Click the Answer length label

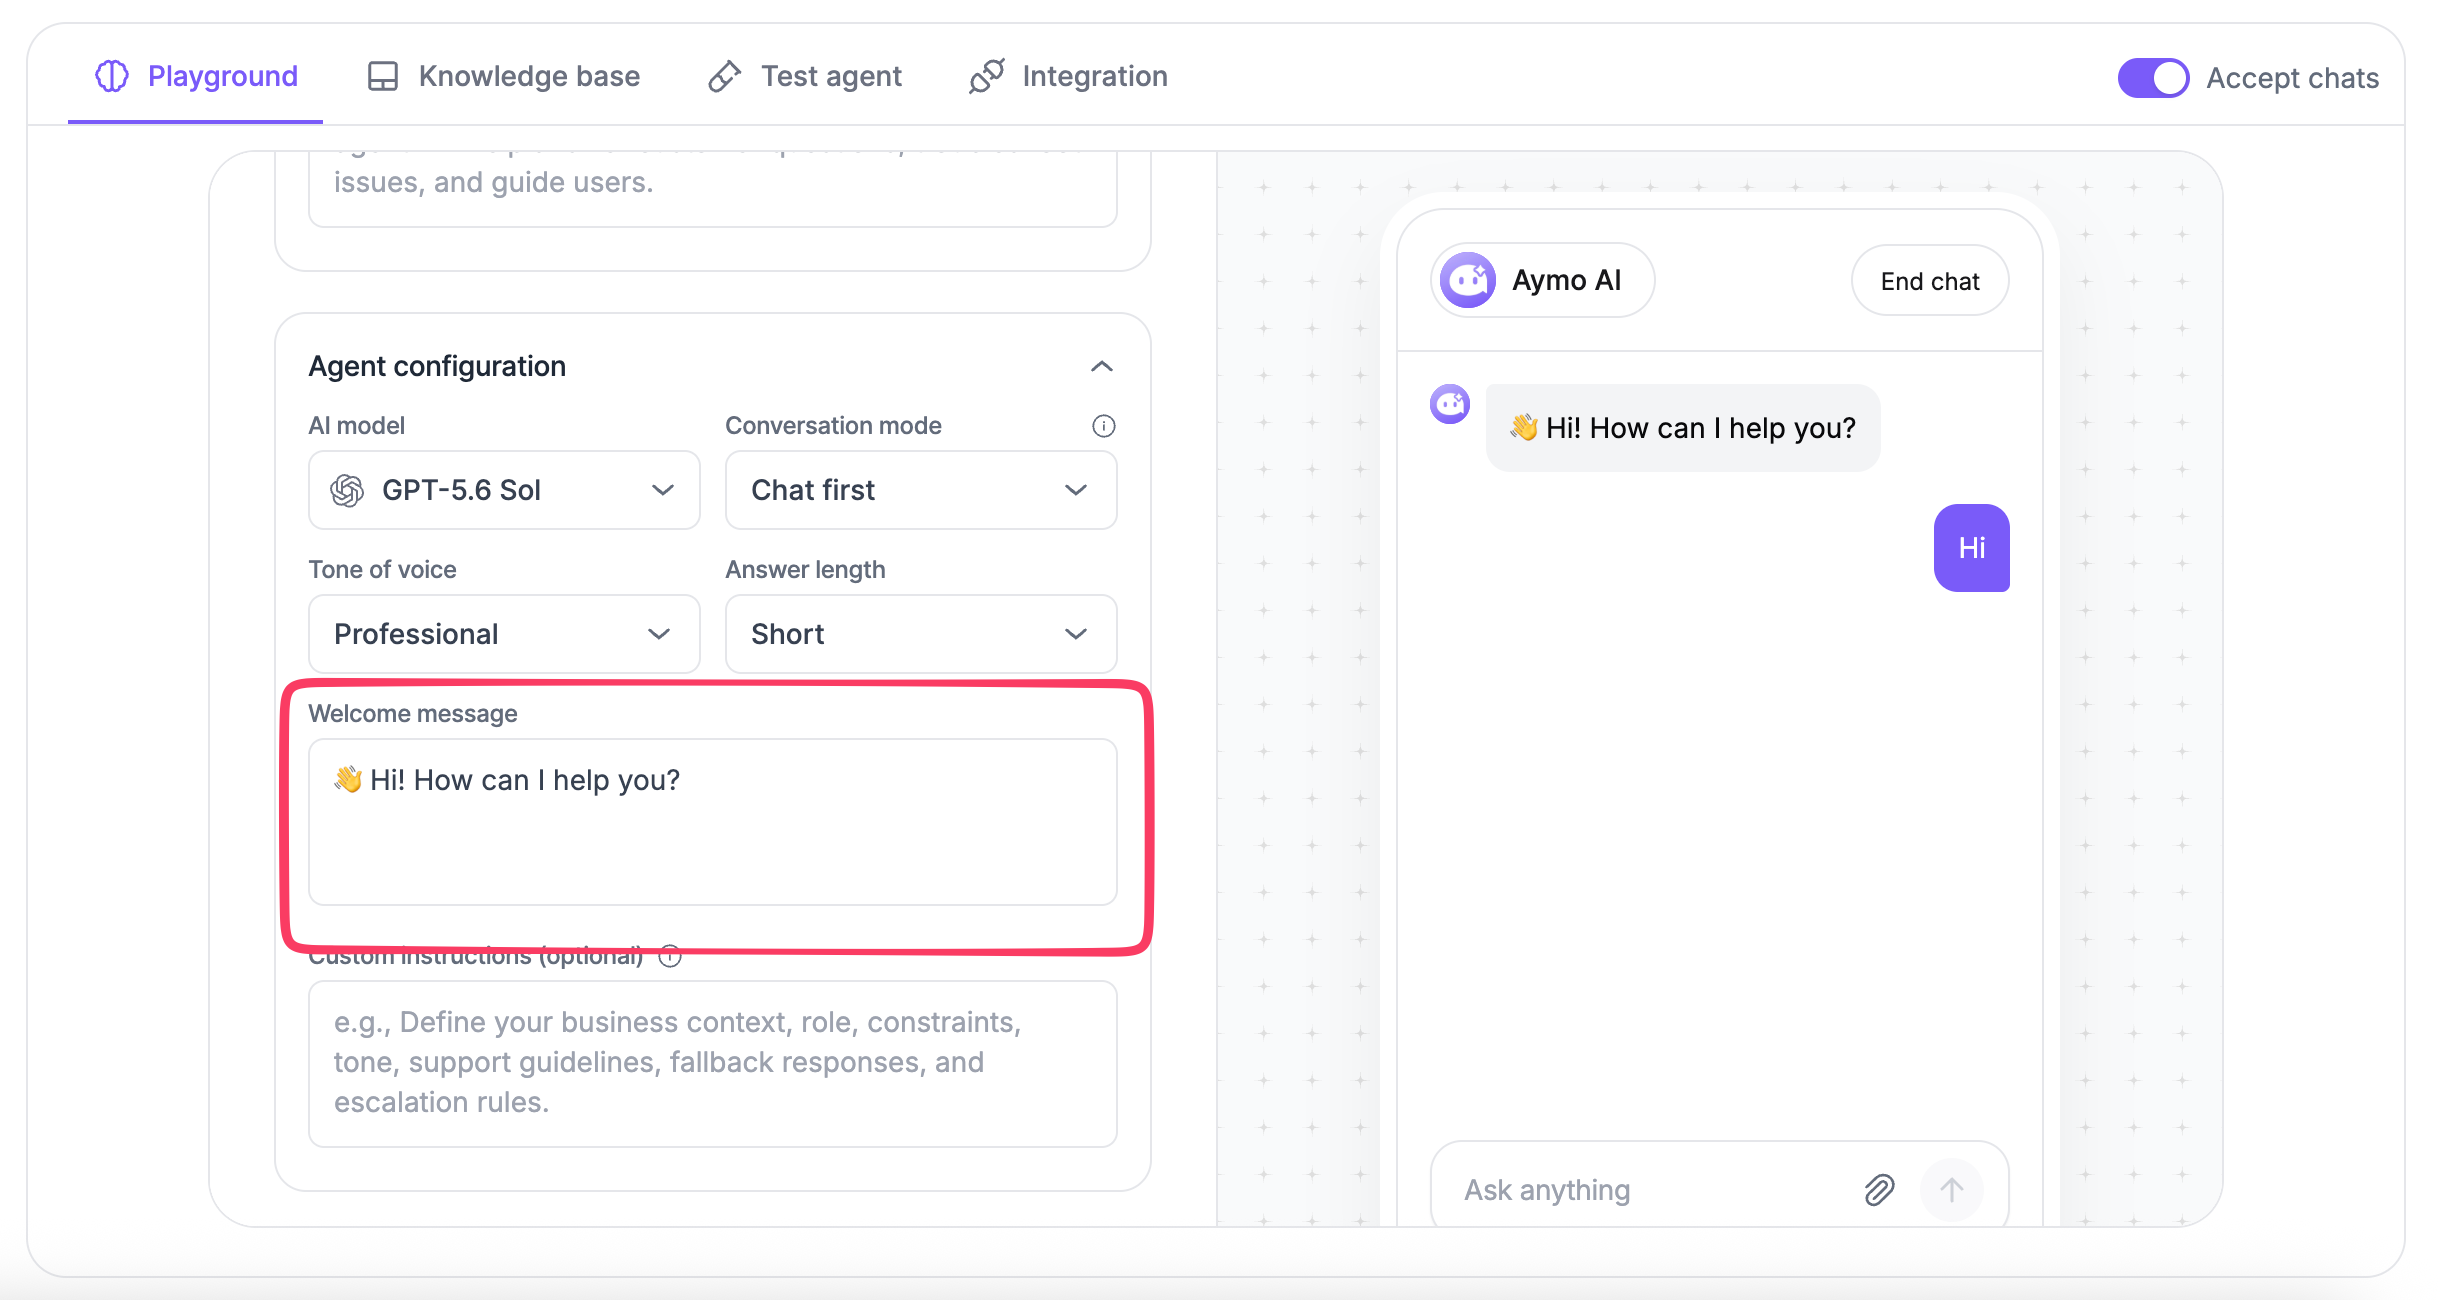click(806, 569)
